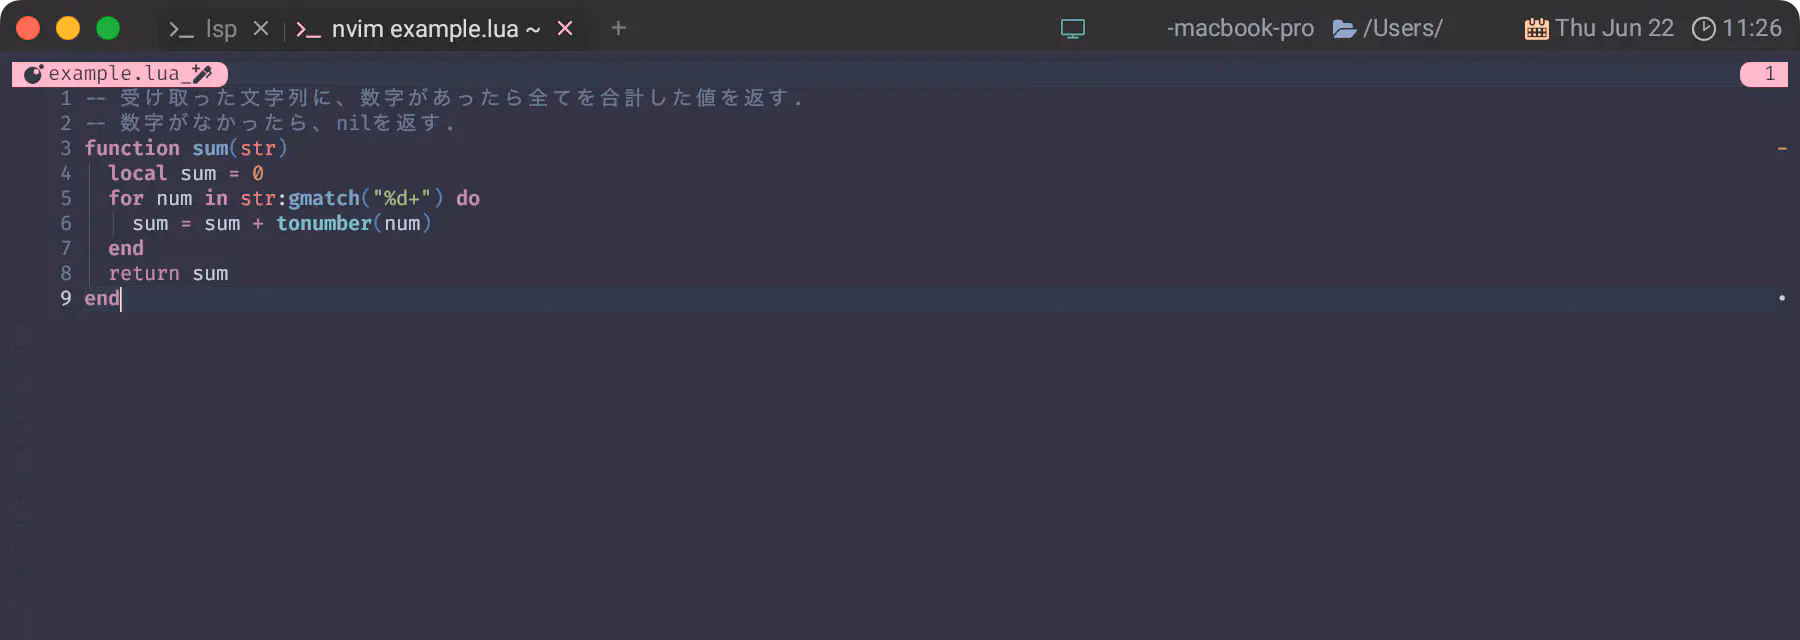Click the tonumber function call
Viewport: 1800px width, 640px height.
coord(324,223)
